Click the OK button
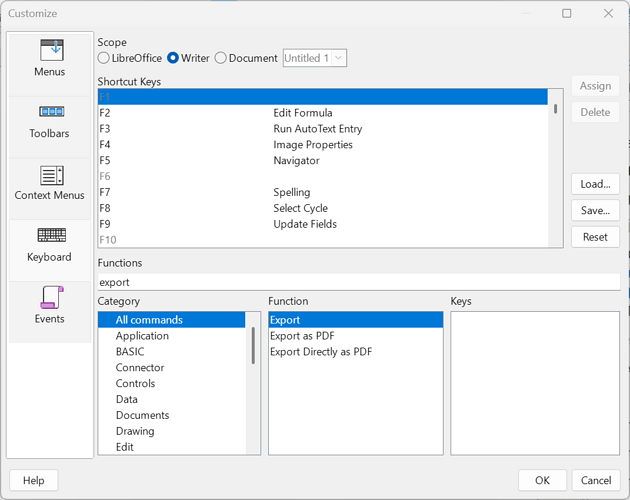This screenshot has width=630, height=500. point(542,480)
